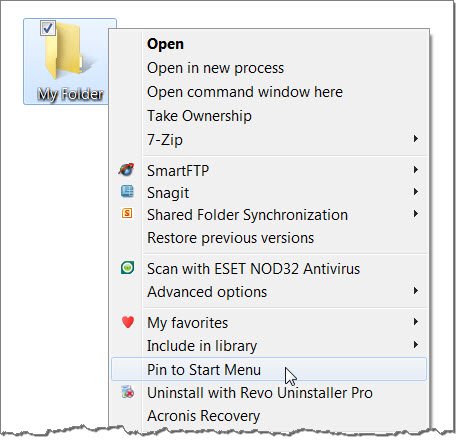
Task: Expand the Advanced options submenu arrow
Action: (x=416, y=291)
